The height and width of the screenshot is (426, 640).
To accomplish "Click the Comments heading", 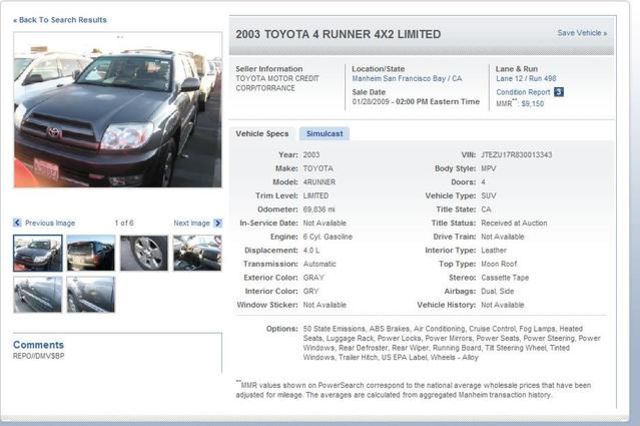I will 38,345.
